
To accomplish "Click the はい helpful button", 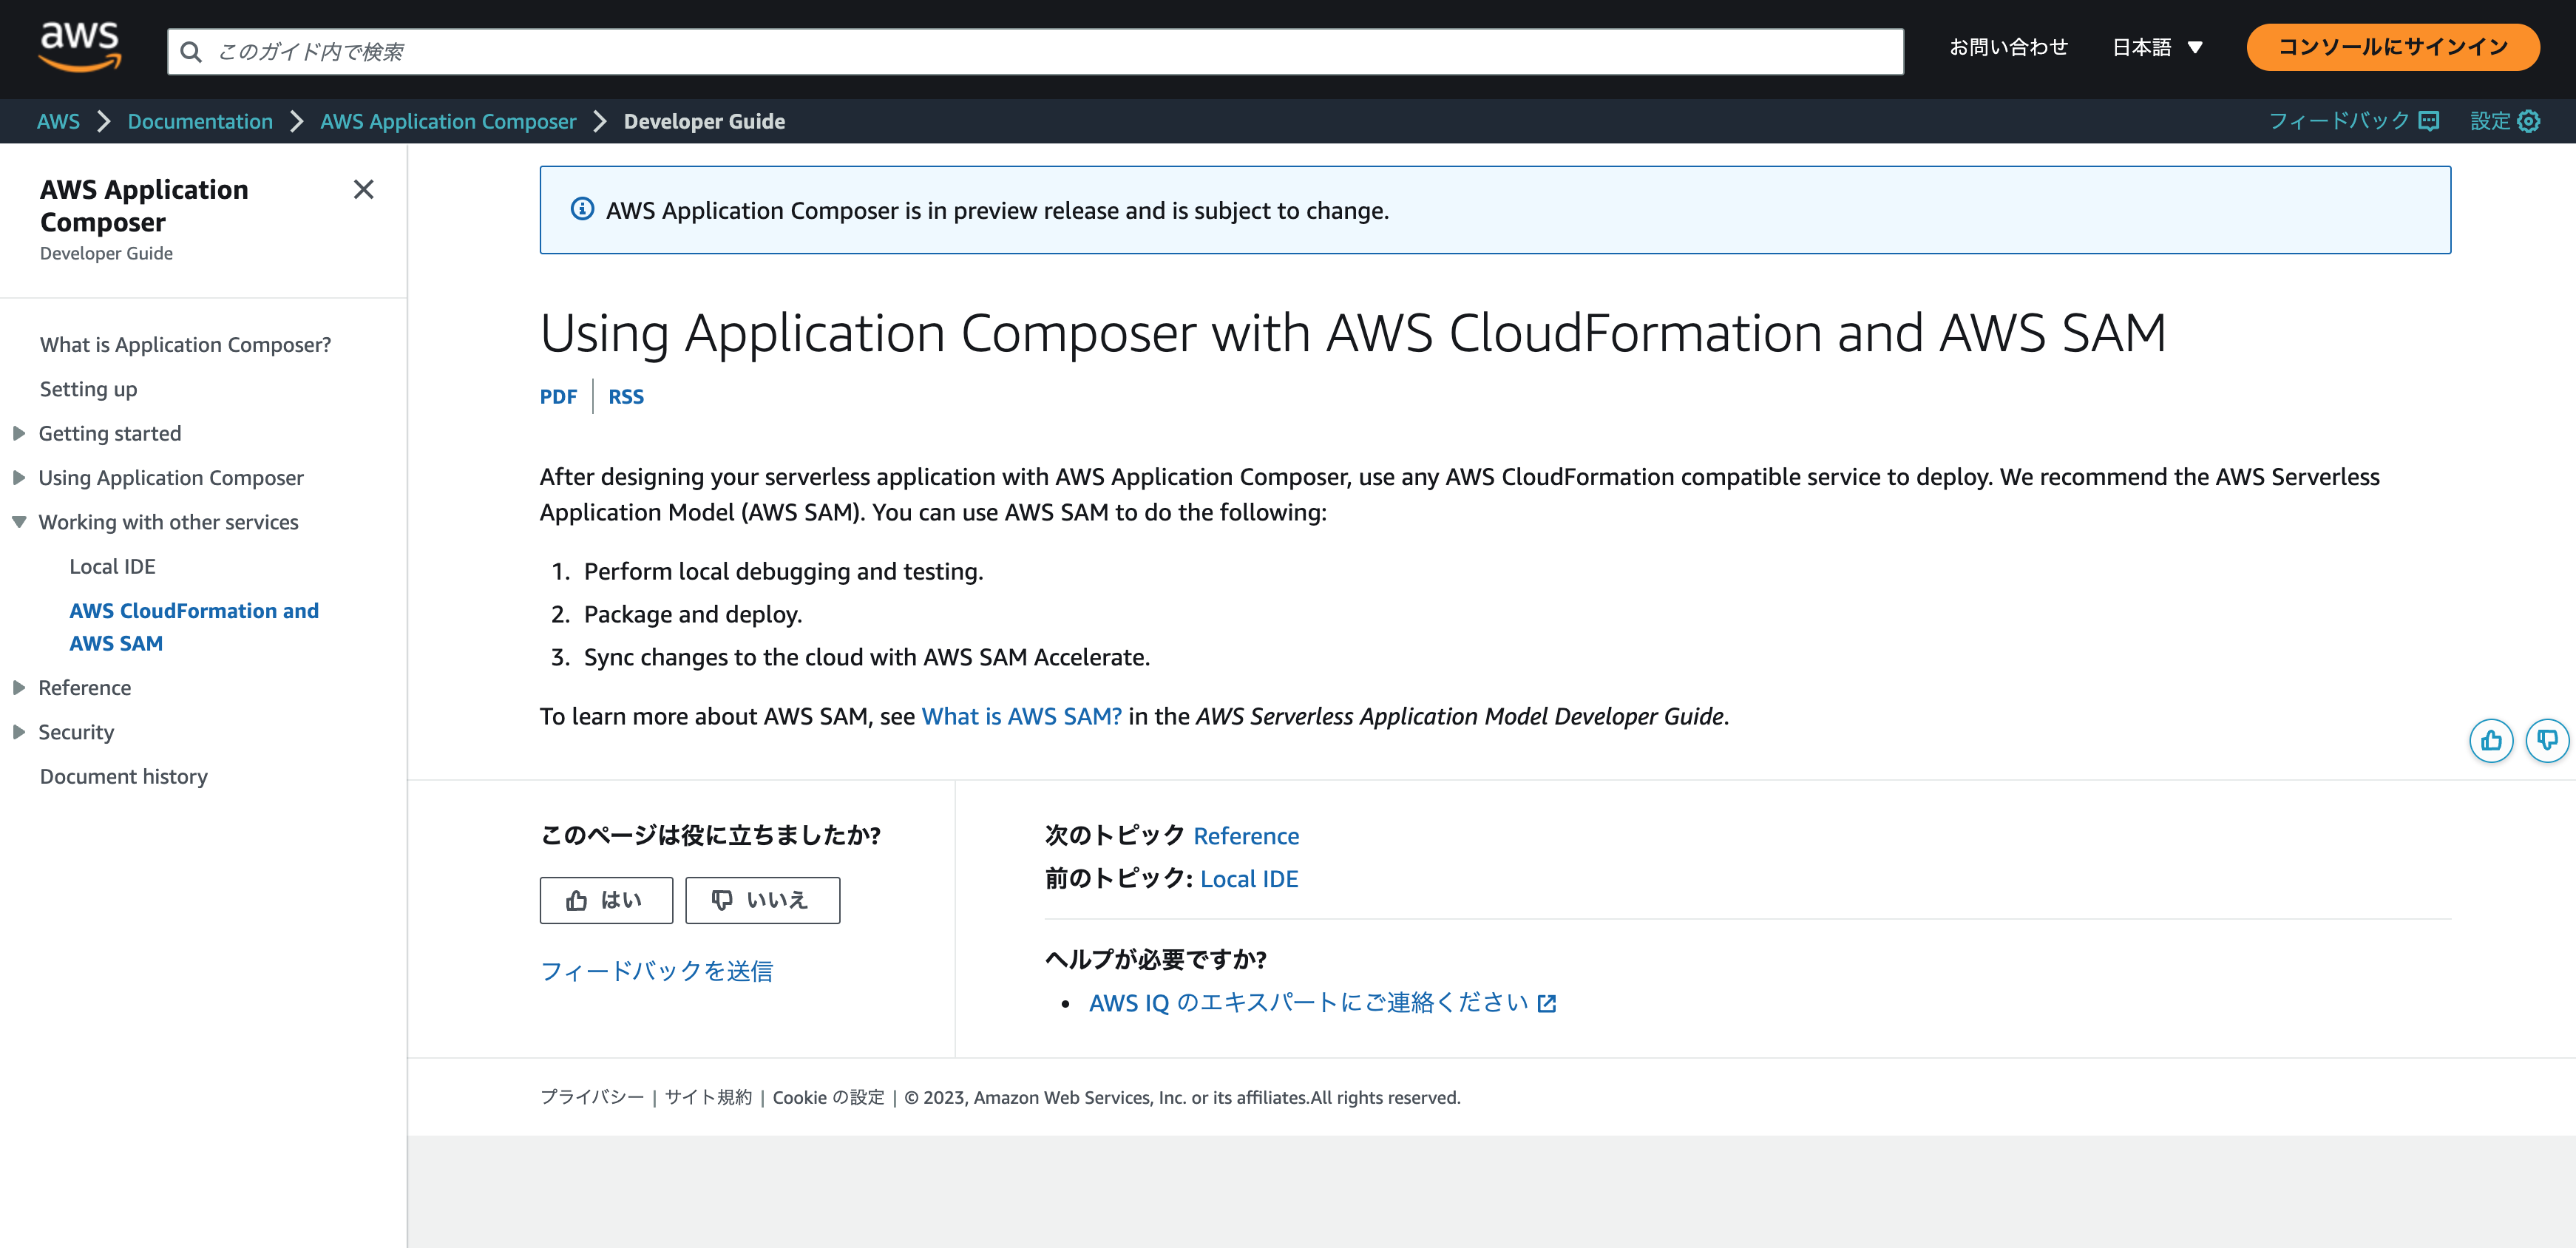I will (606, 900).
